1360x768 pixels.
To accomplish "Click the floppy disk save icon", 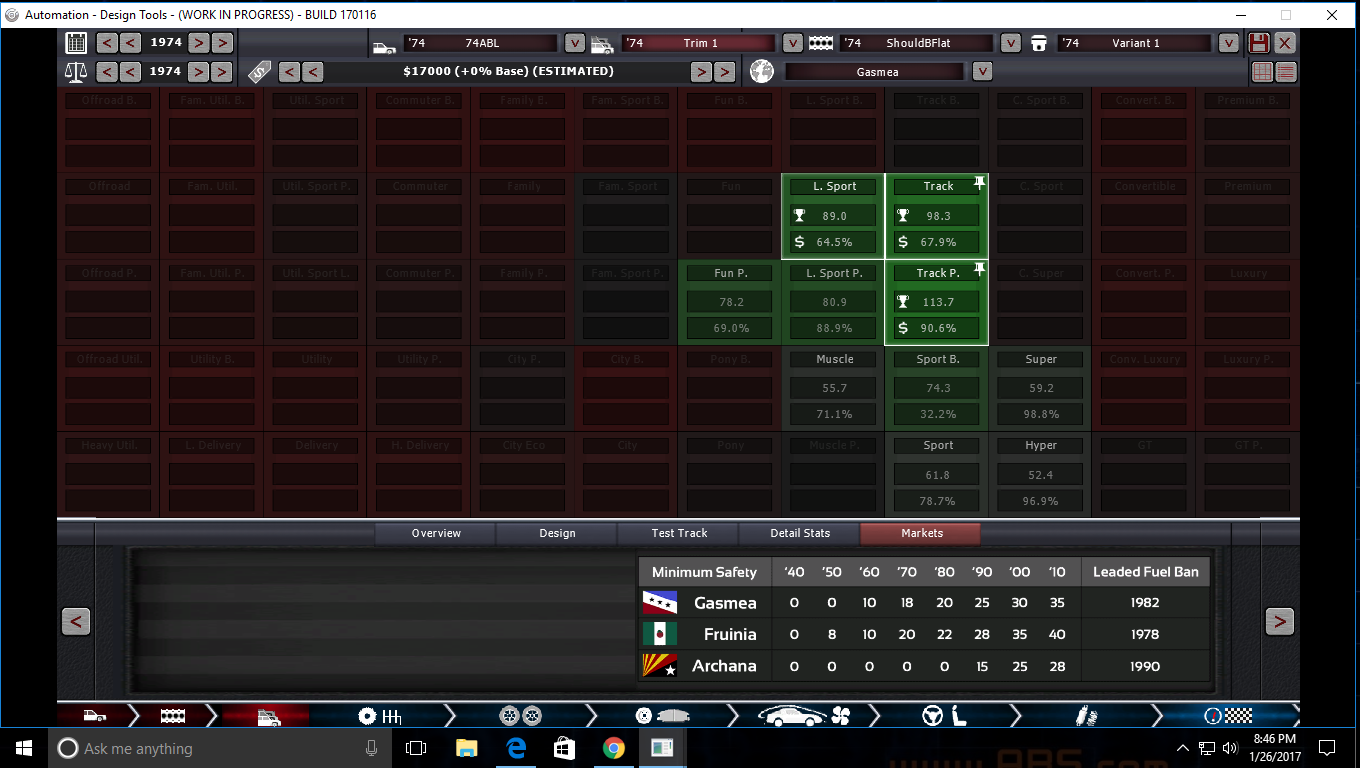I will tap(1259, 43).
